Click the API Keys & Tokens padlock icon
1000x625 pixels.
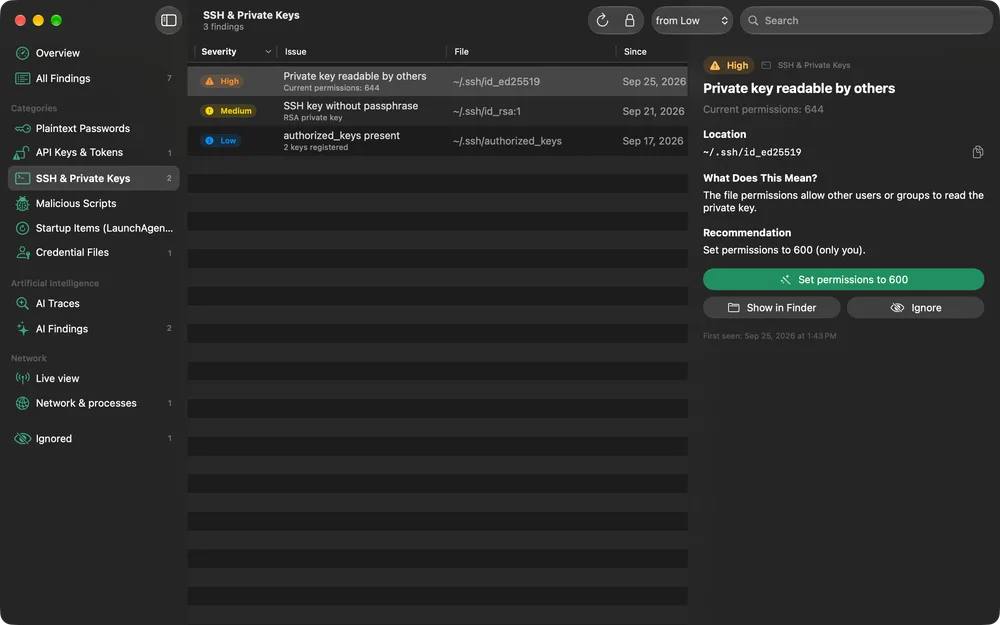(x=21, y=152)
